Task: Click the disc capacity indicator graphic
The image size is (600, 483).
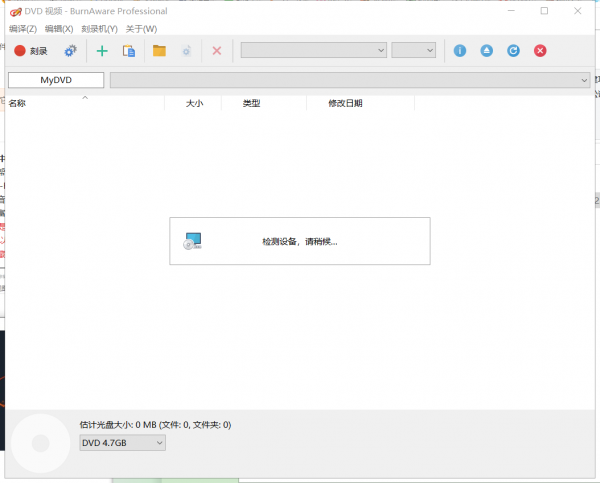Action: pyautogui.click(x=41, y=443)
